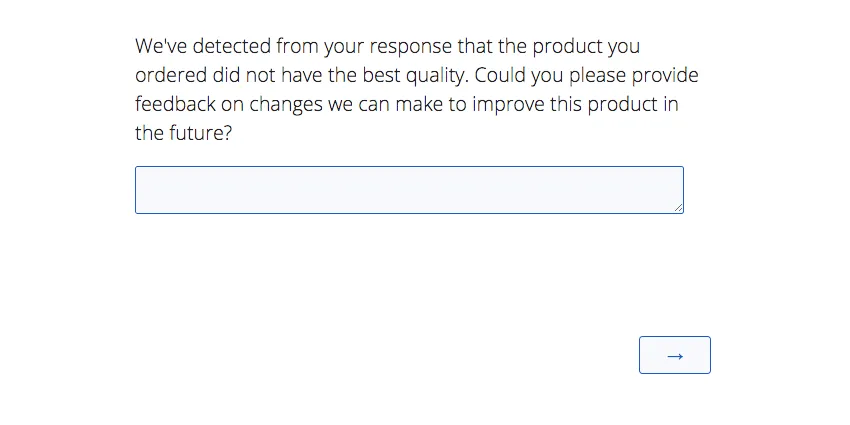Click the text area resize grip
850x425 pixels.
pyautogui.click(x=678, y=208)
